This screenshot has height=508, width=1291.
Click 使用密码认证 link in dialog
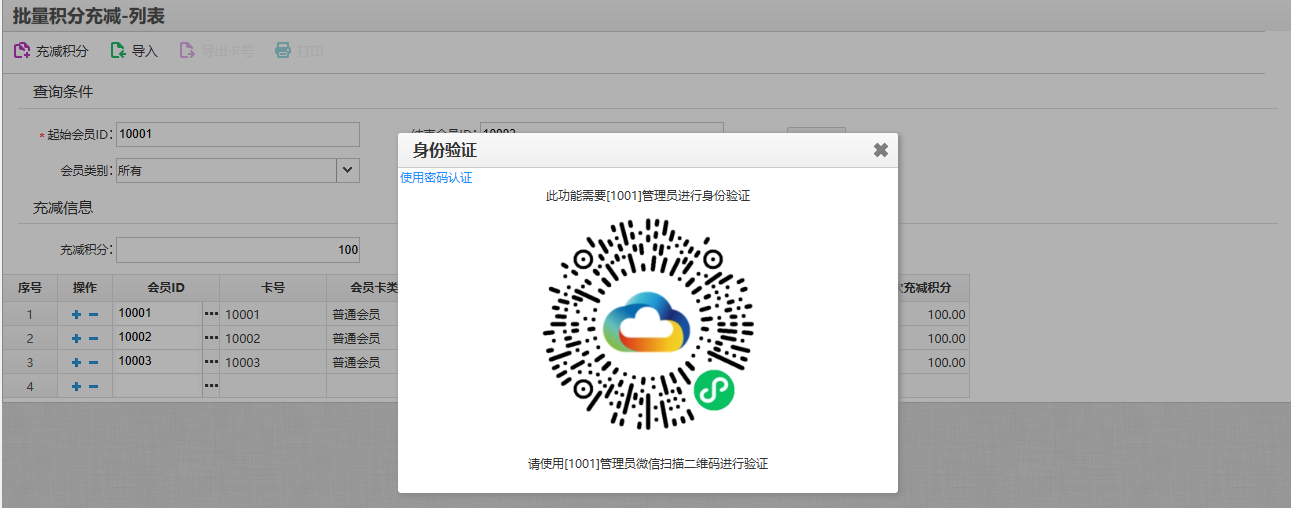(x=436, y=178)
